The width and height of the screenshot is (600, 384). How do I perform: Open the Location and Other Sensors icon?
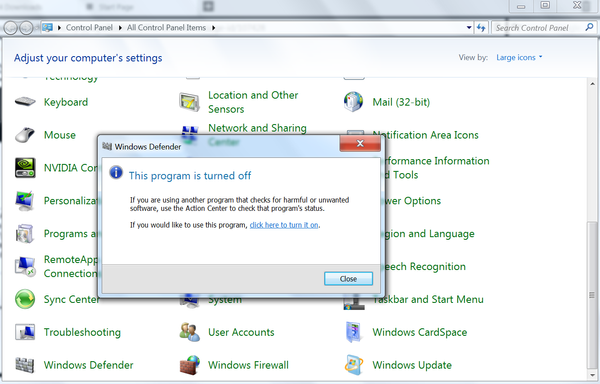pos(190,102)
